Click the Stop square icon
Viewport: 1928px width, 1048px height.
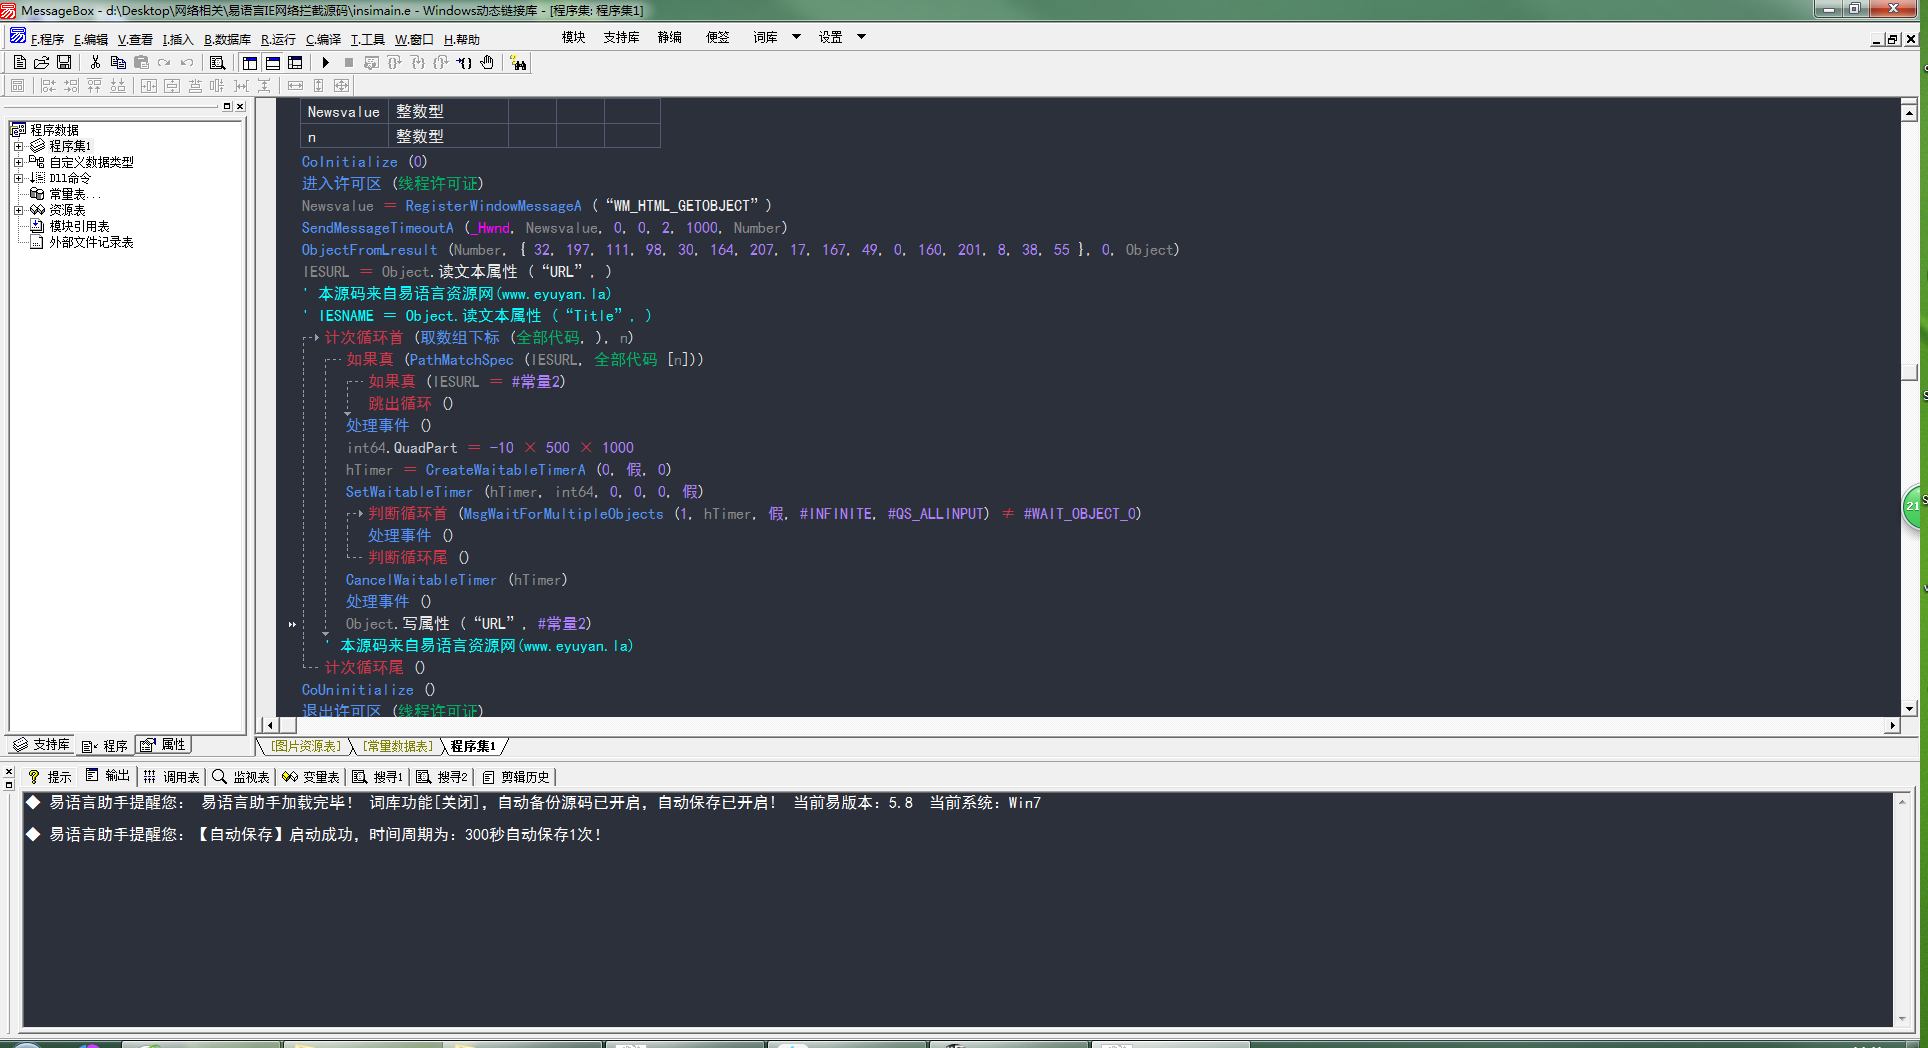pos(348,63)
